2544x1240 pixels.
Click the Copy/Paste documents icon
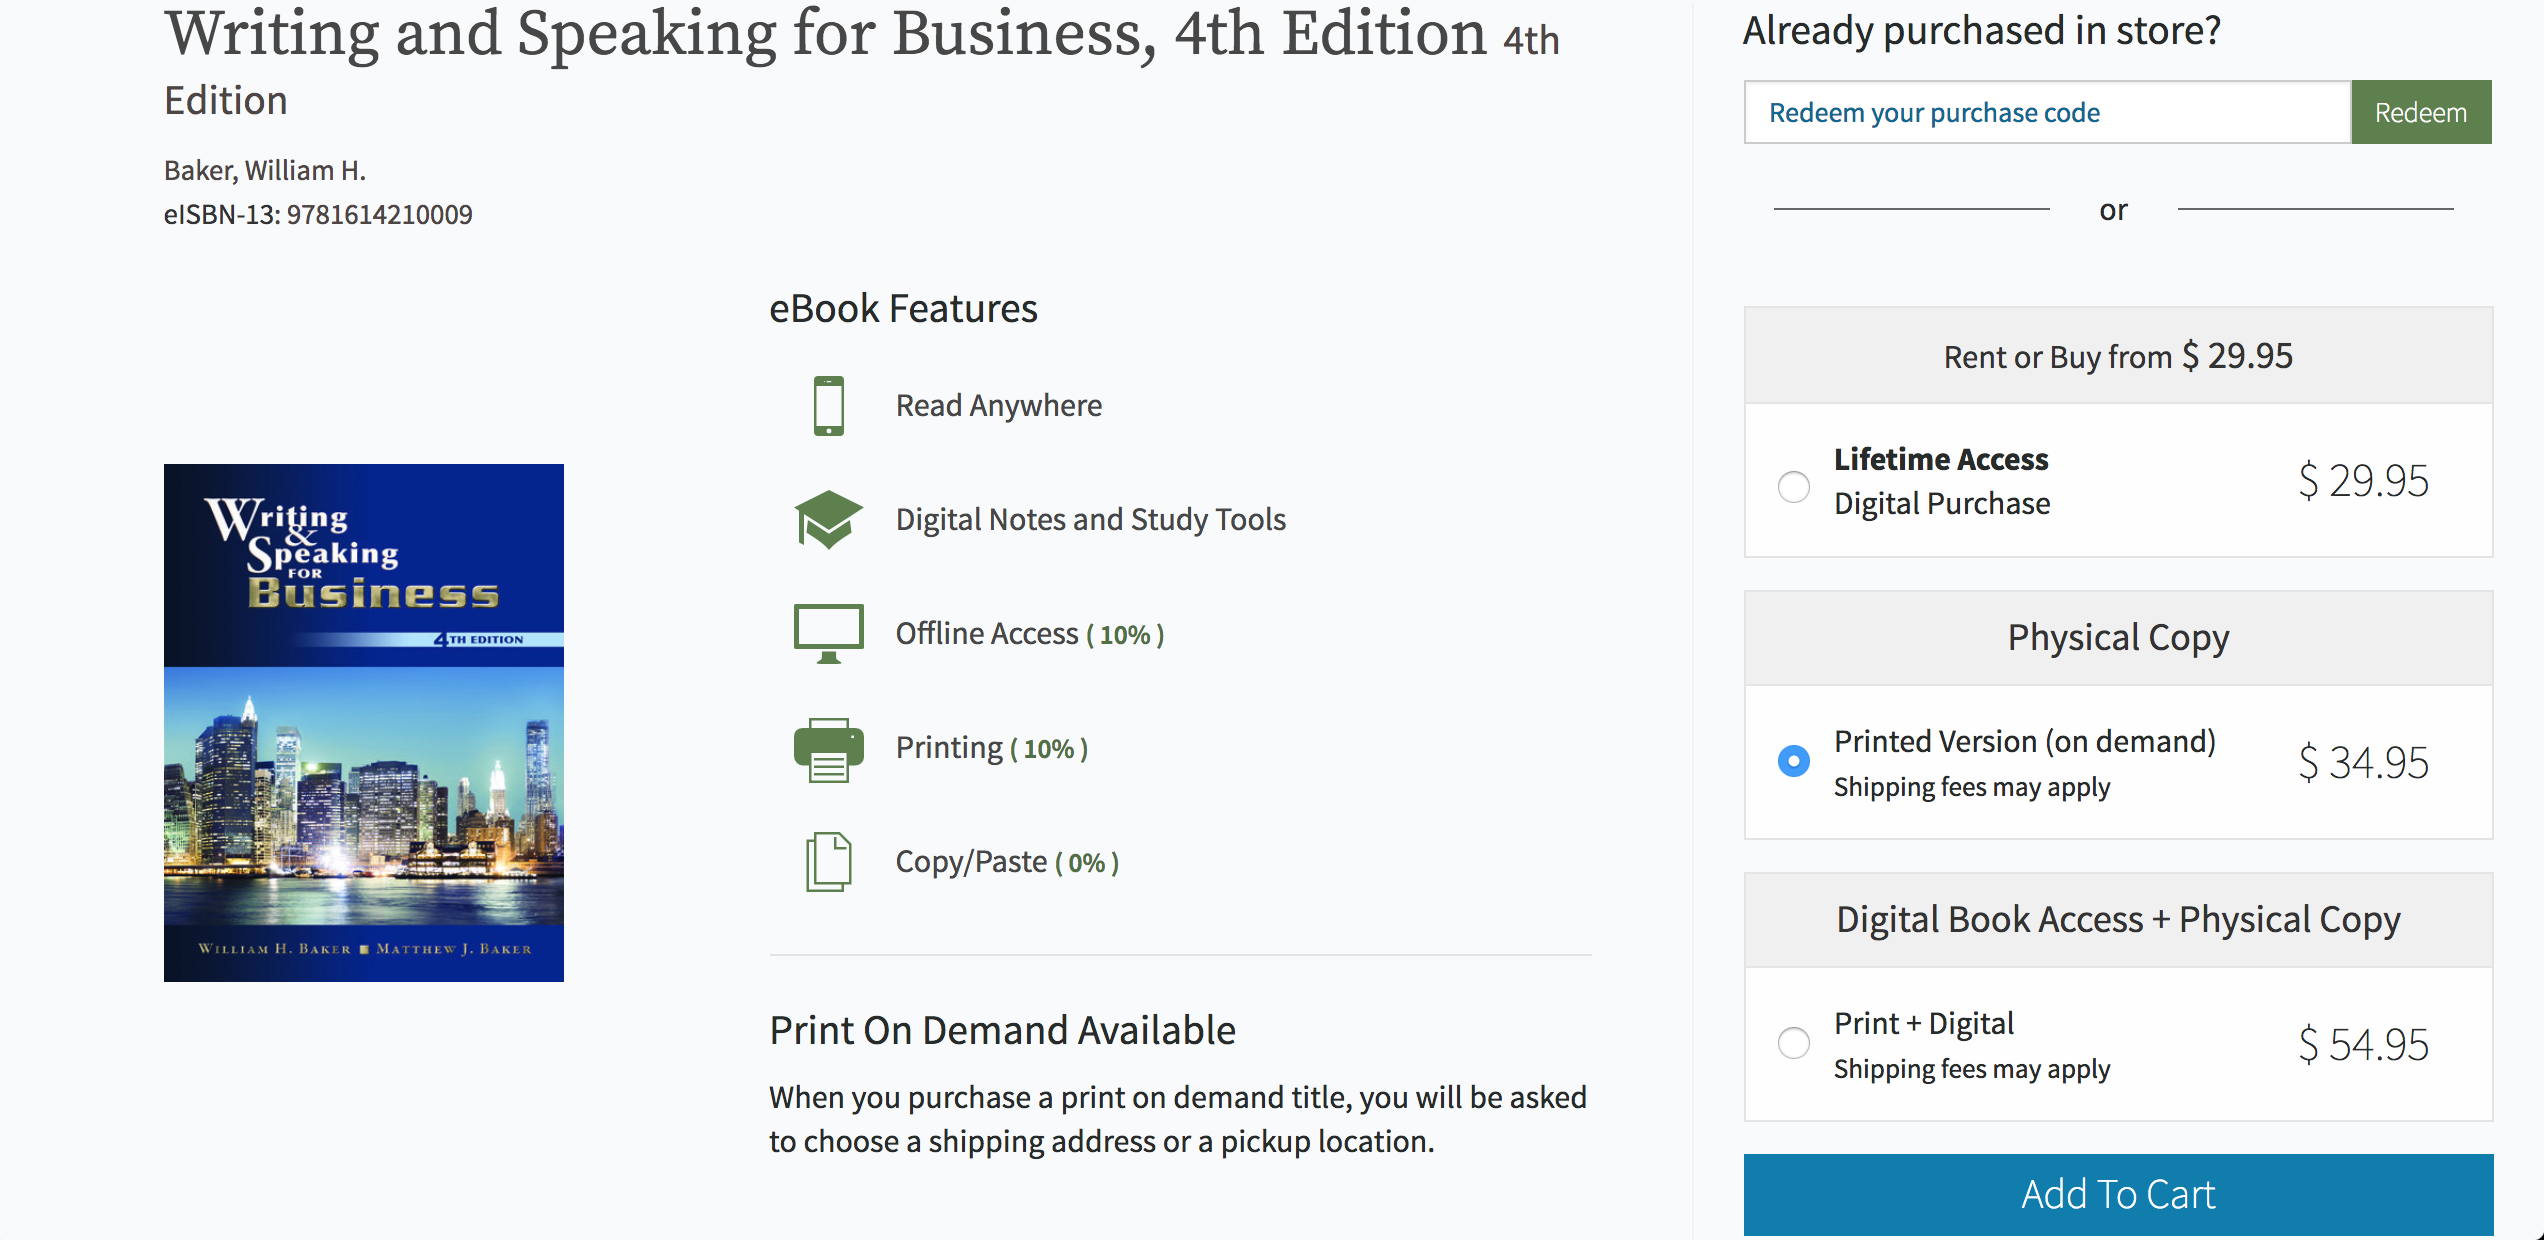pos(828,861)
